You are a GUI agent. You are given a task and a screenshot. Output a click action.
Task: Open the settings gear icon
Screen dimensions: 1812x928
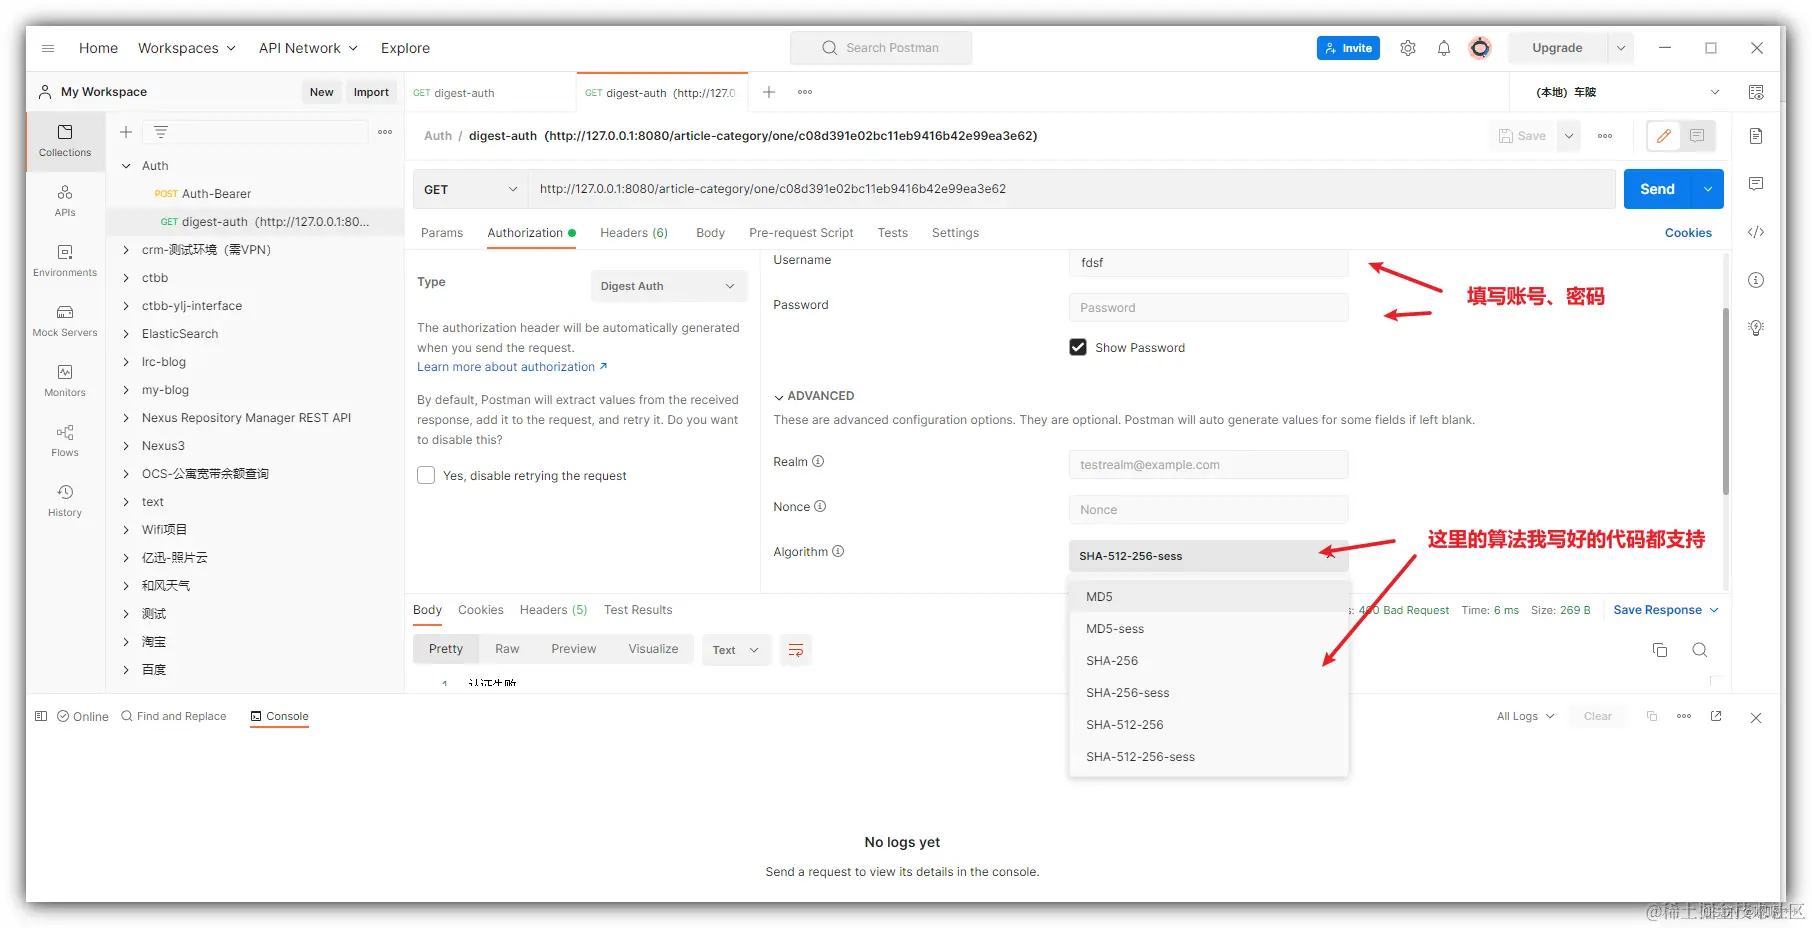(1408, 48)
